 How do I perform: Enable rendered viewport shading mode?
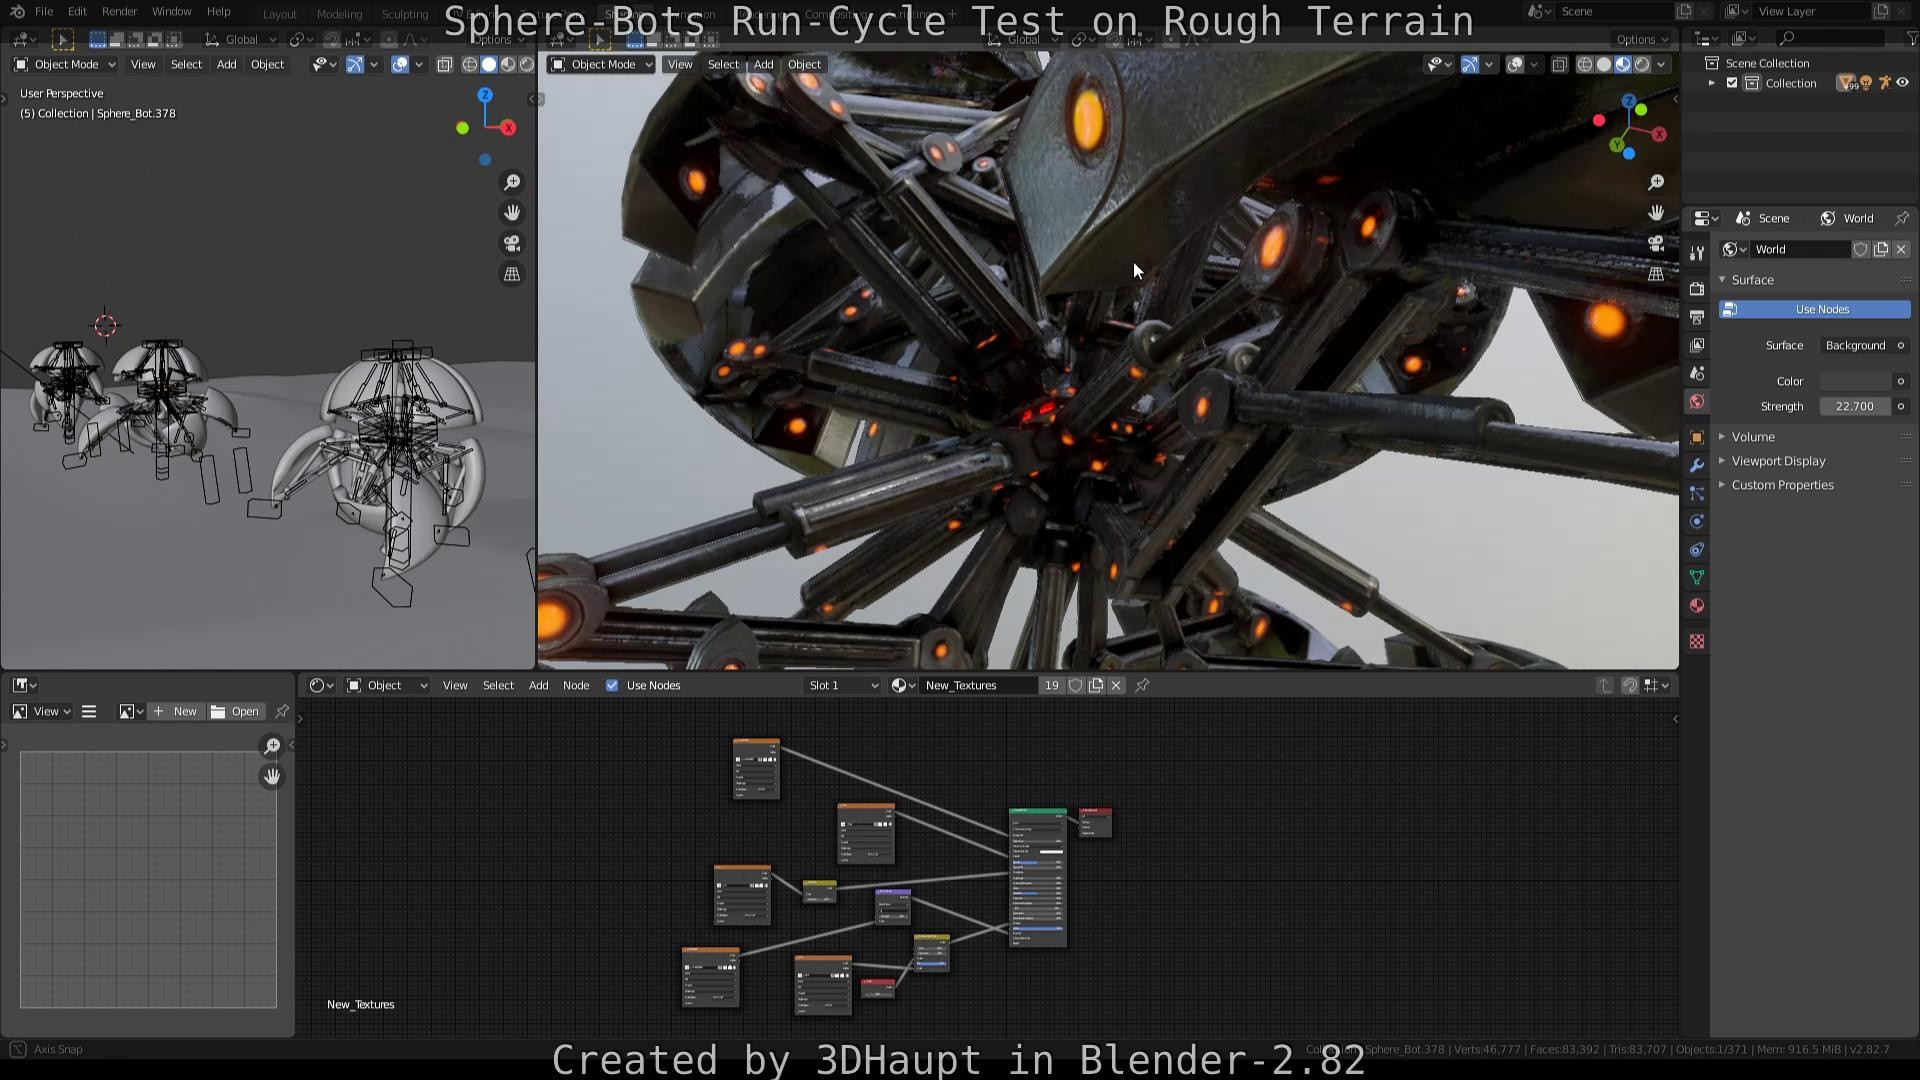pyautogui.click(x=1641, y=64)
